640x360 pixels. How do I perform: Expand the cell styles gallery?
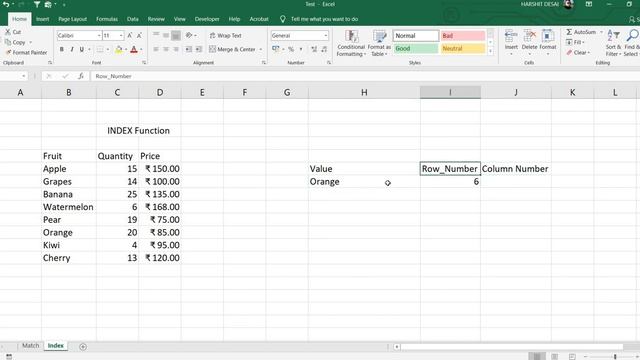pyautogui.click(x=491, y=51)
